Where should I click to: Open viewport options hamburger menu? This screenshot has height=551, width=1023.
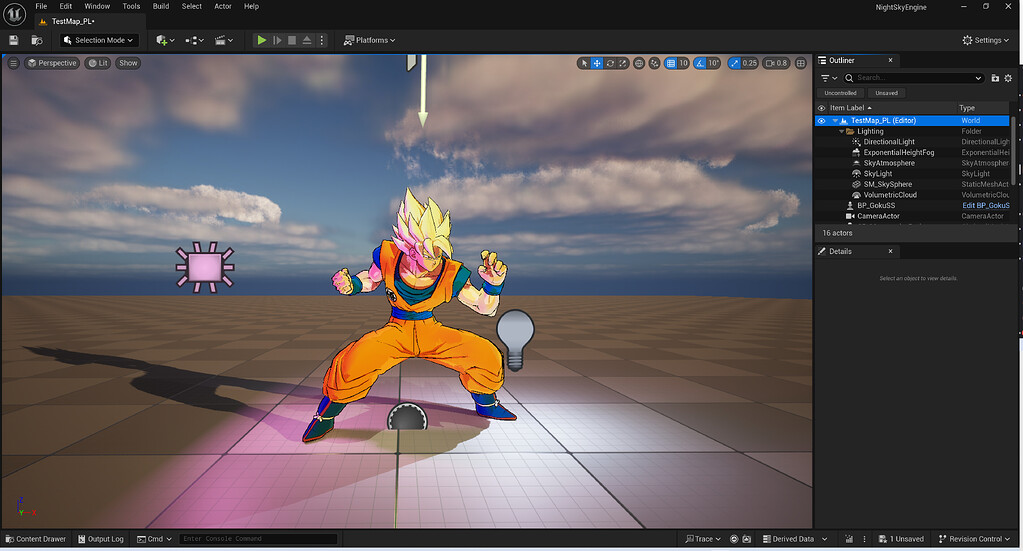(x=13, y=63)
